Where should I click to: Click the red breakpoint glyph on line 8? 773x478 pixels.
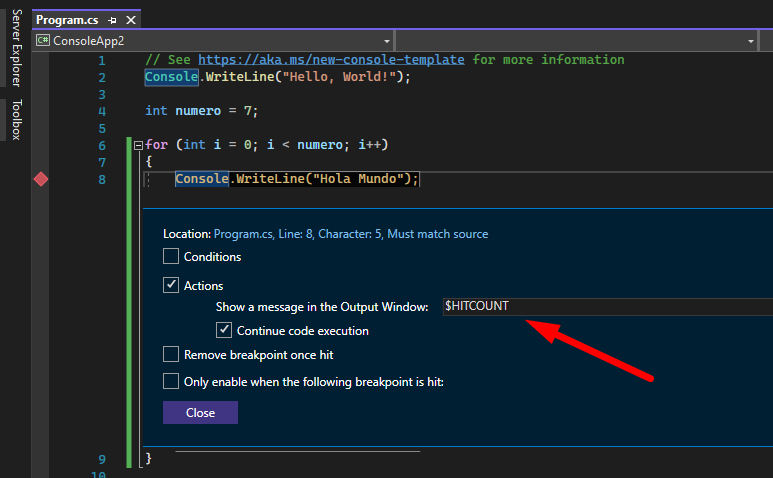[x=41, y=179]
